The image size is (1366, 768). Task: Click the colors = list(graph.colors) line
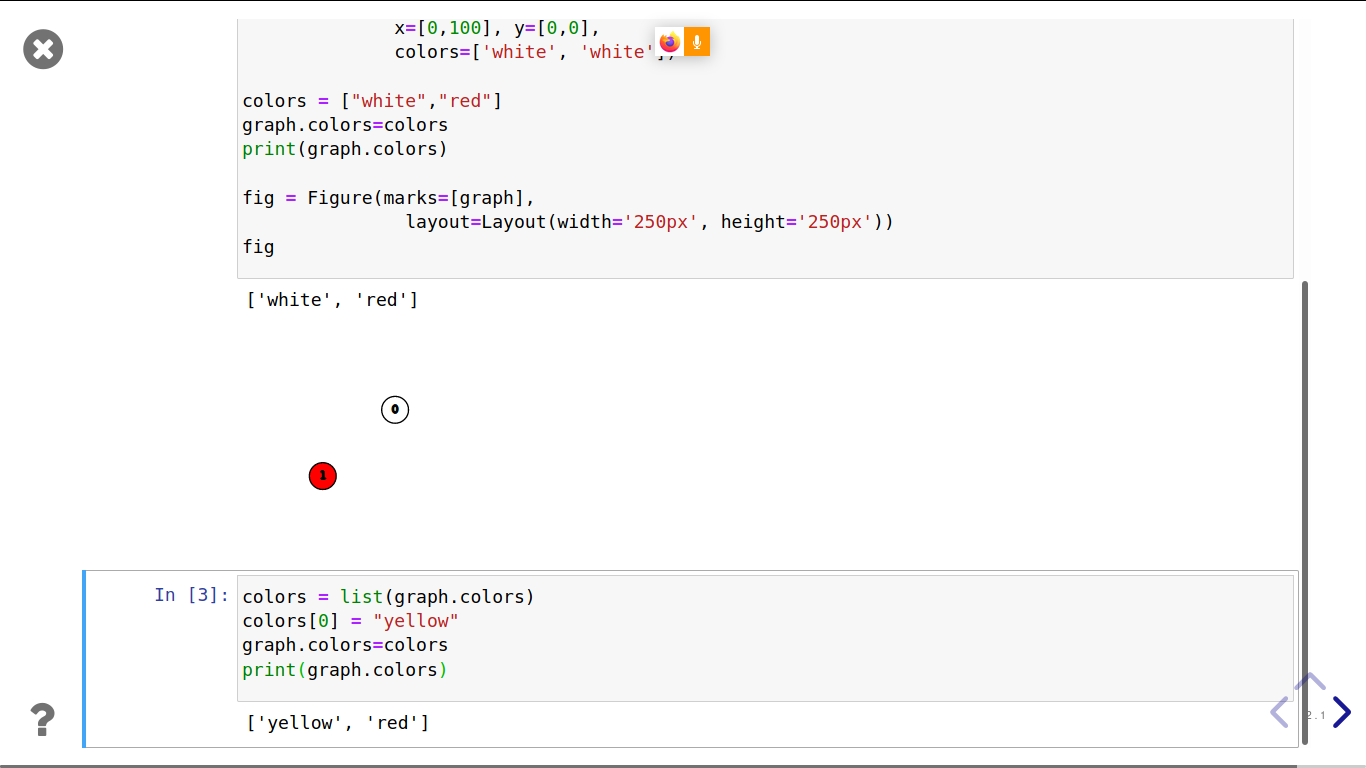point(389,597)
